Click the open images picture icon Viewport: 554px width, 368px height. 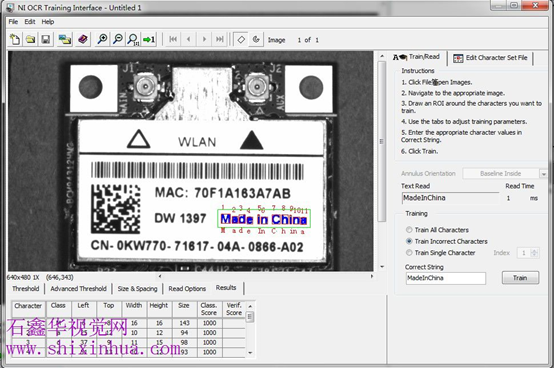[x=65, y=39]
